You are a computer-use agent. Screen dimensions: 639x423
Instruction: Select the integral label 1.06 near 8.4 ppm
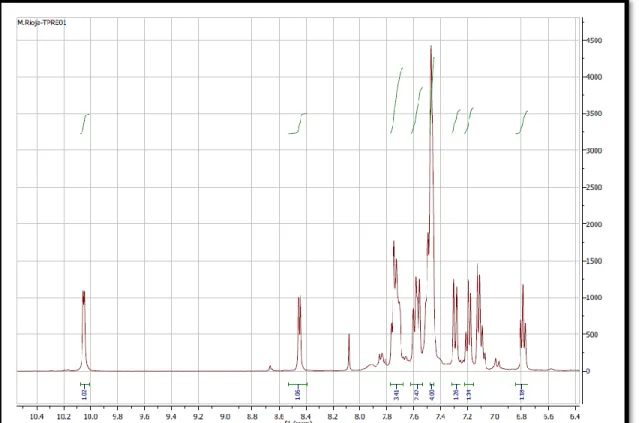297,393
